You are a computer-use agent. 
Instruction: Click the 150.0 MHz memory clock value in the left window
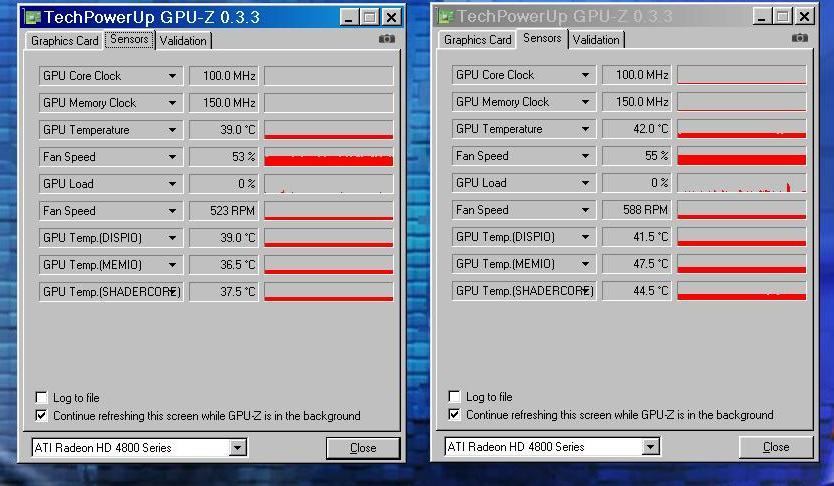pos(224,103)
